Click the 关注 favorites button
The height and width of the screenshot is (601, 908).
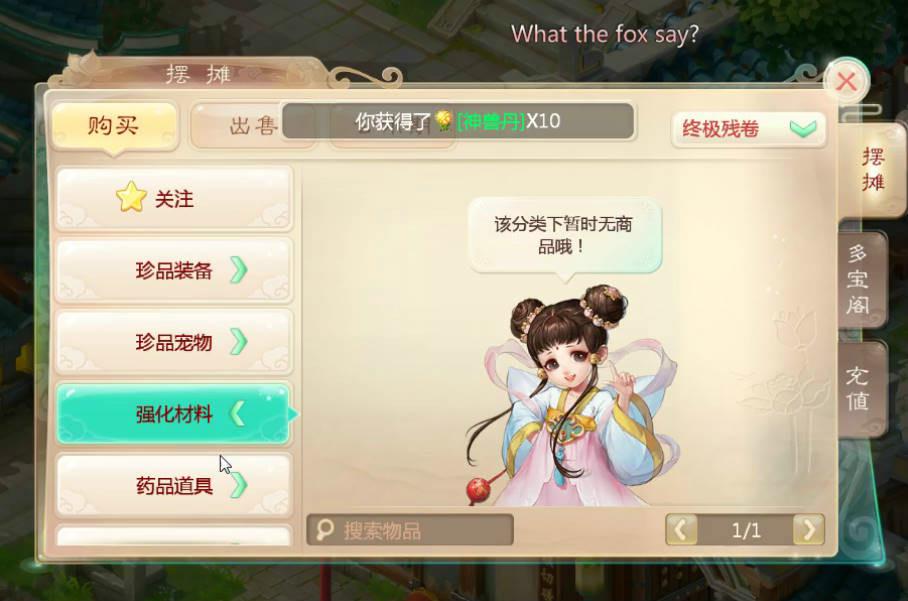(x=174, y=198)
